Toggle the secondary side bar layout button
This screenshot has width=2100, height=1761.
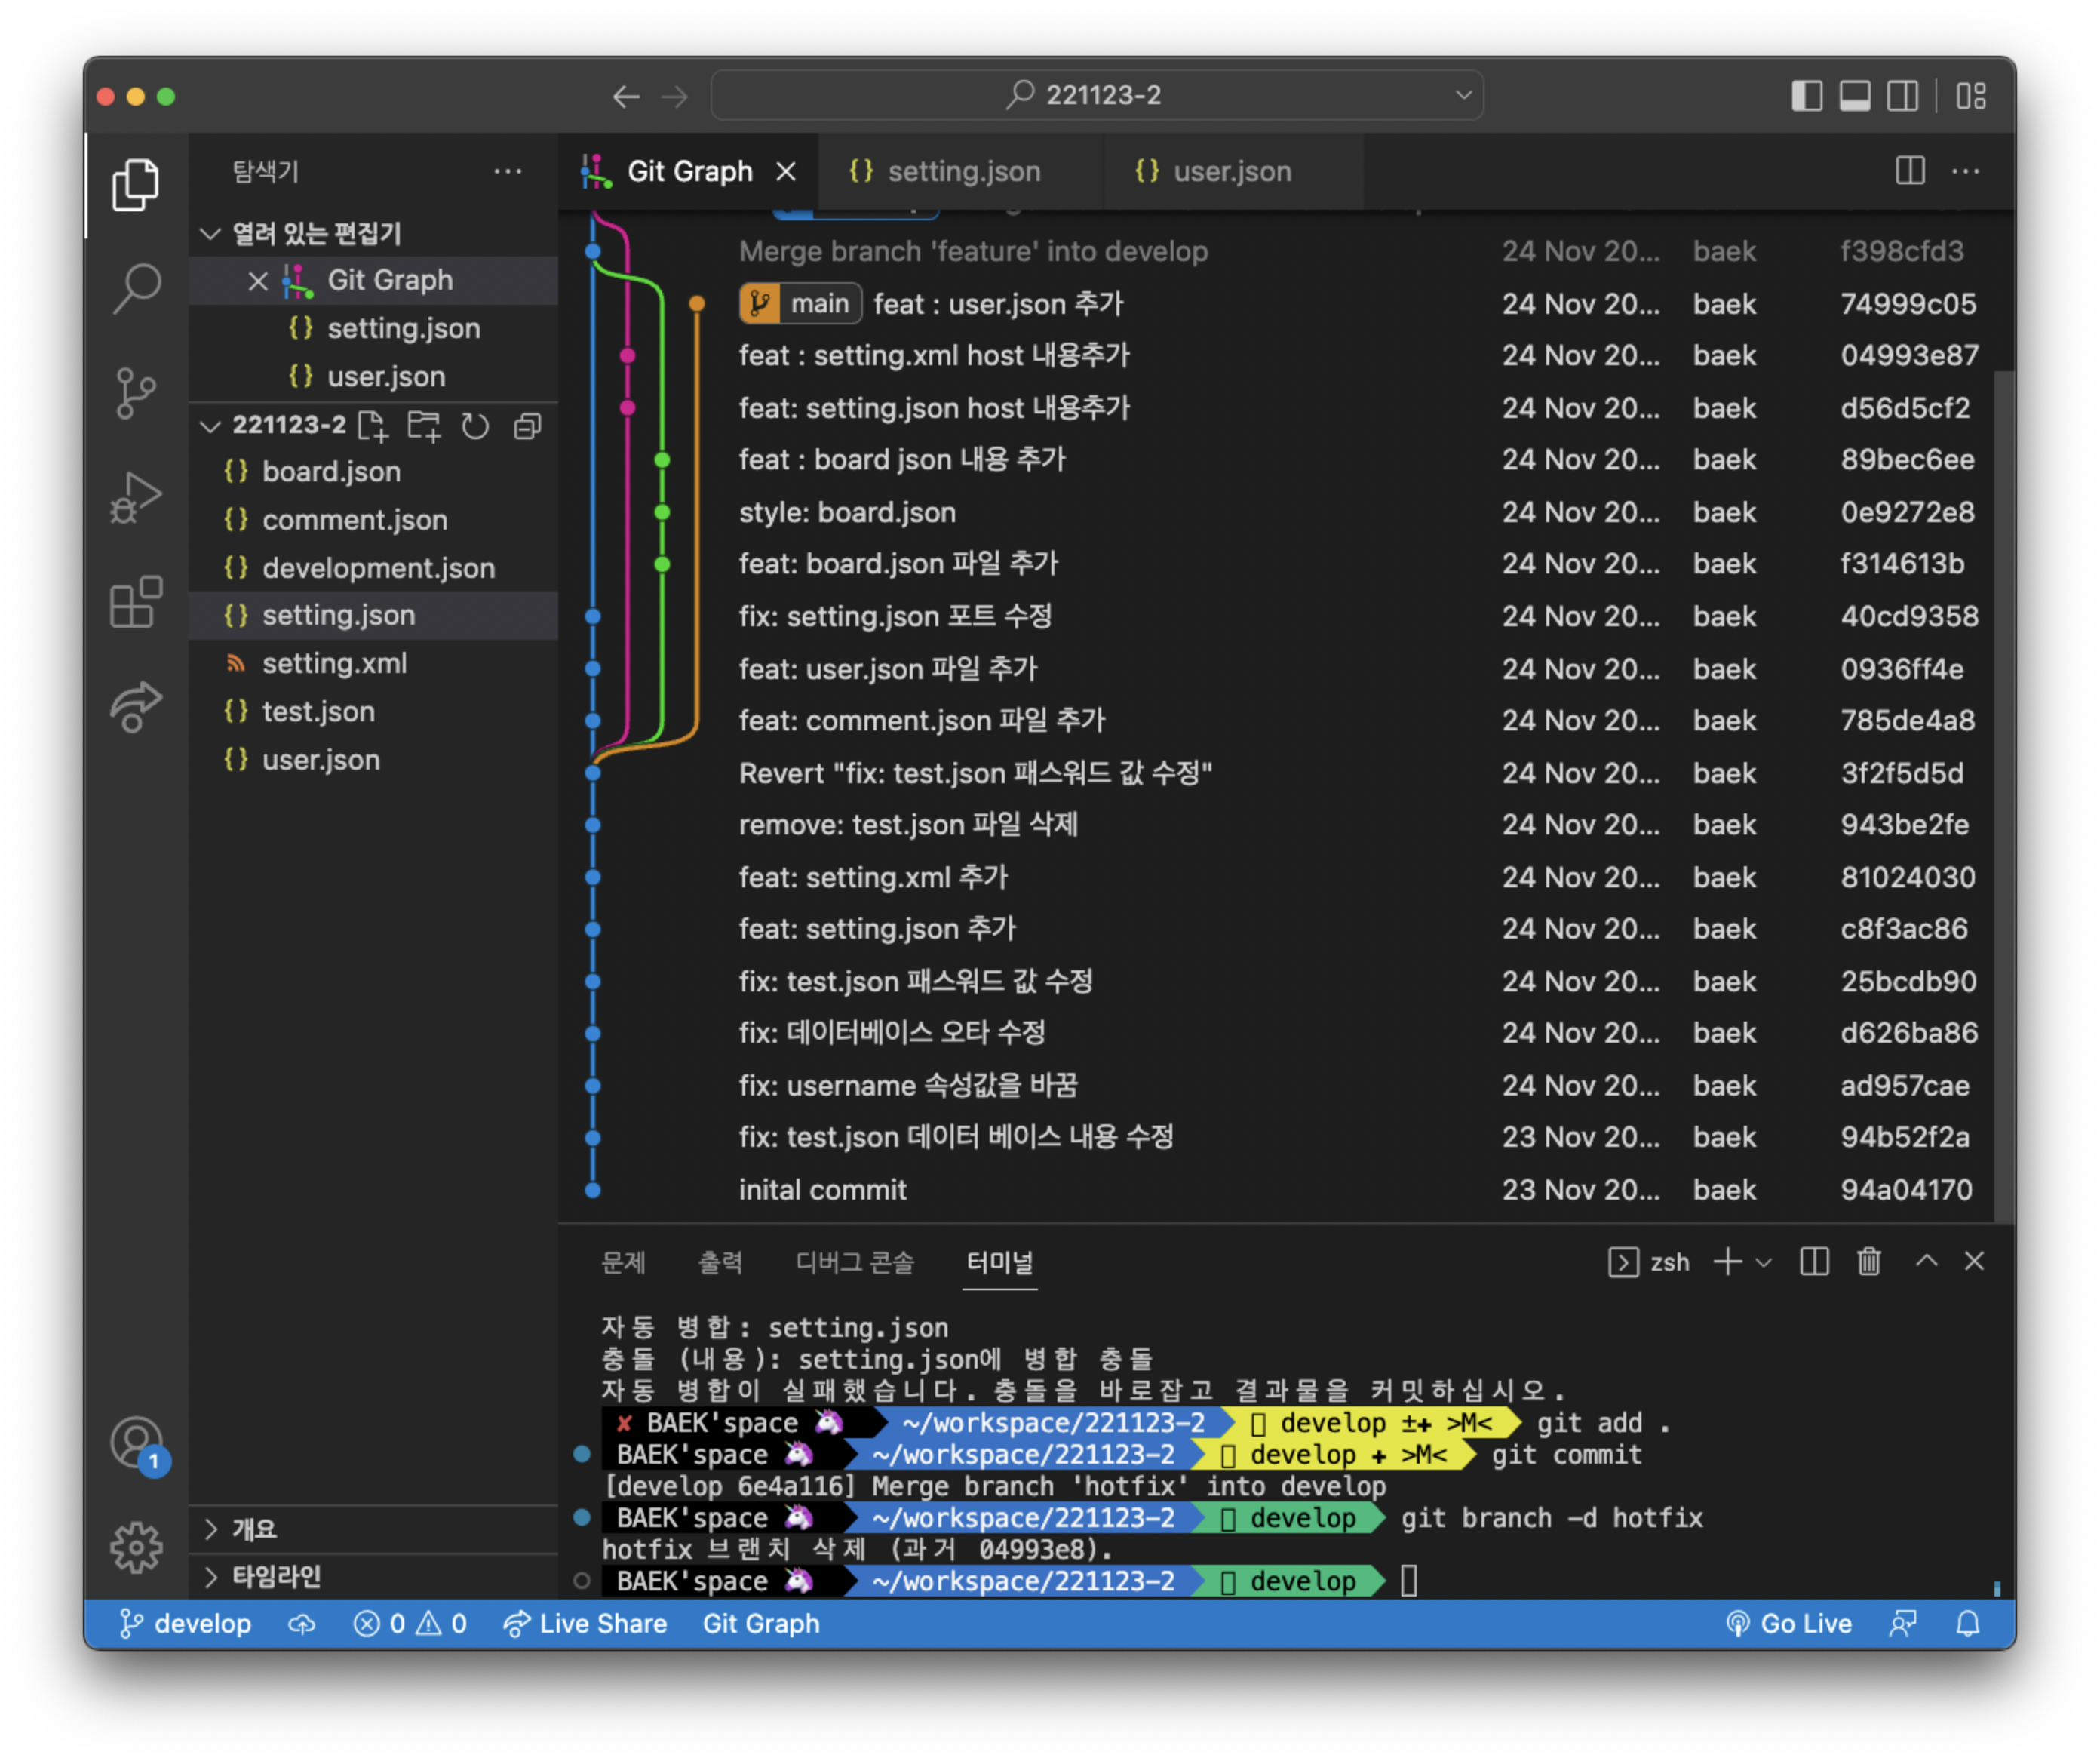[1902, 96]
